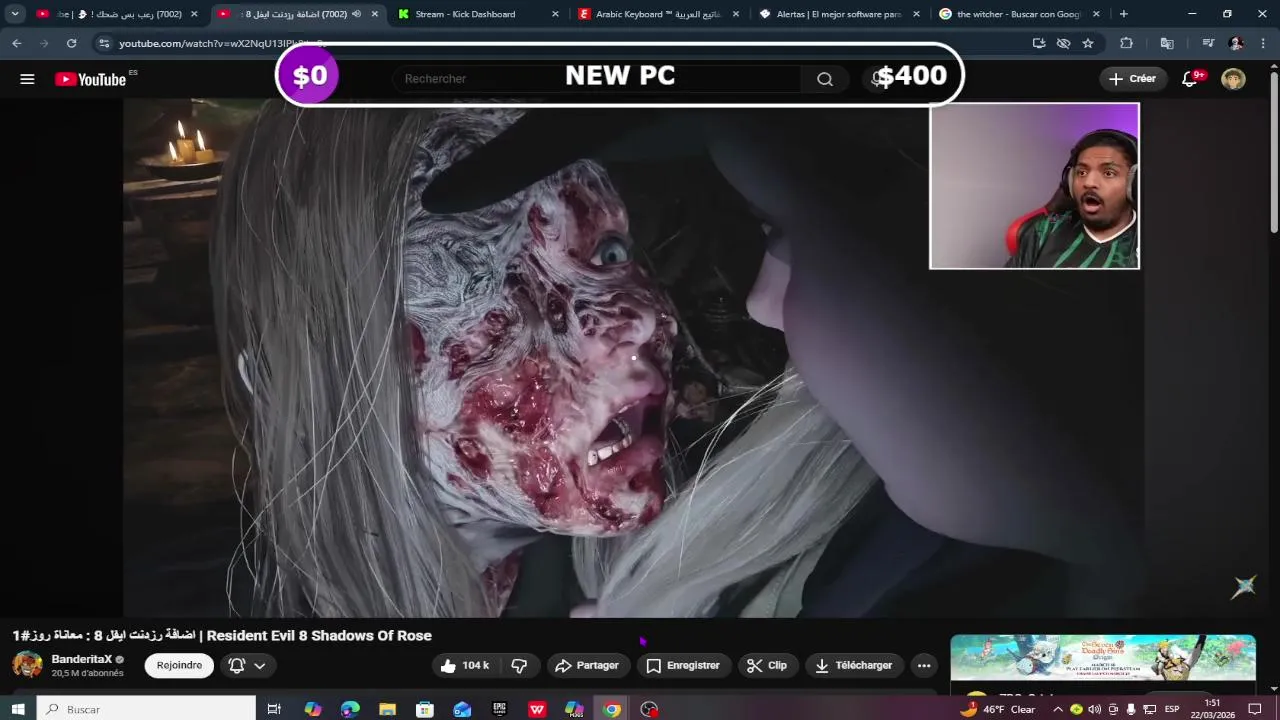The height and width of the screenshot is (720, 1280).
Task: Click the YouTube search magnifier button
Action: pos(825,79)
